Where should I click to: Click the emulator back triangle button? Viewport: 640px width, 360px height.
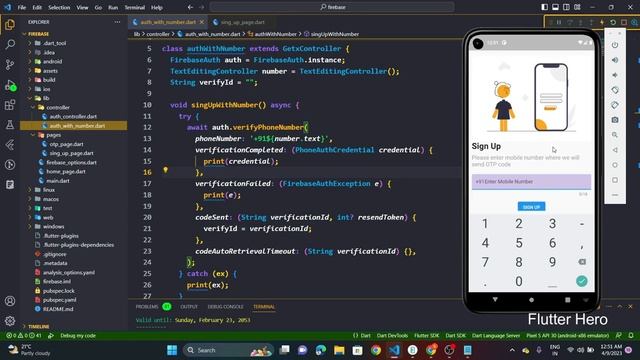(x=615, y=150)
